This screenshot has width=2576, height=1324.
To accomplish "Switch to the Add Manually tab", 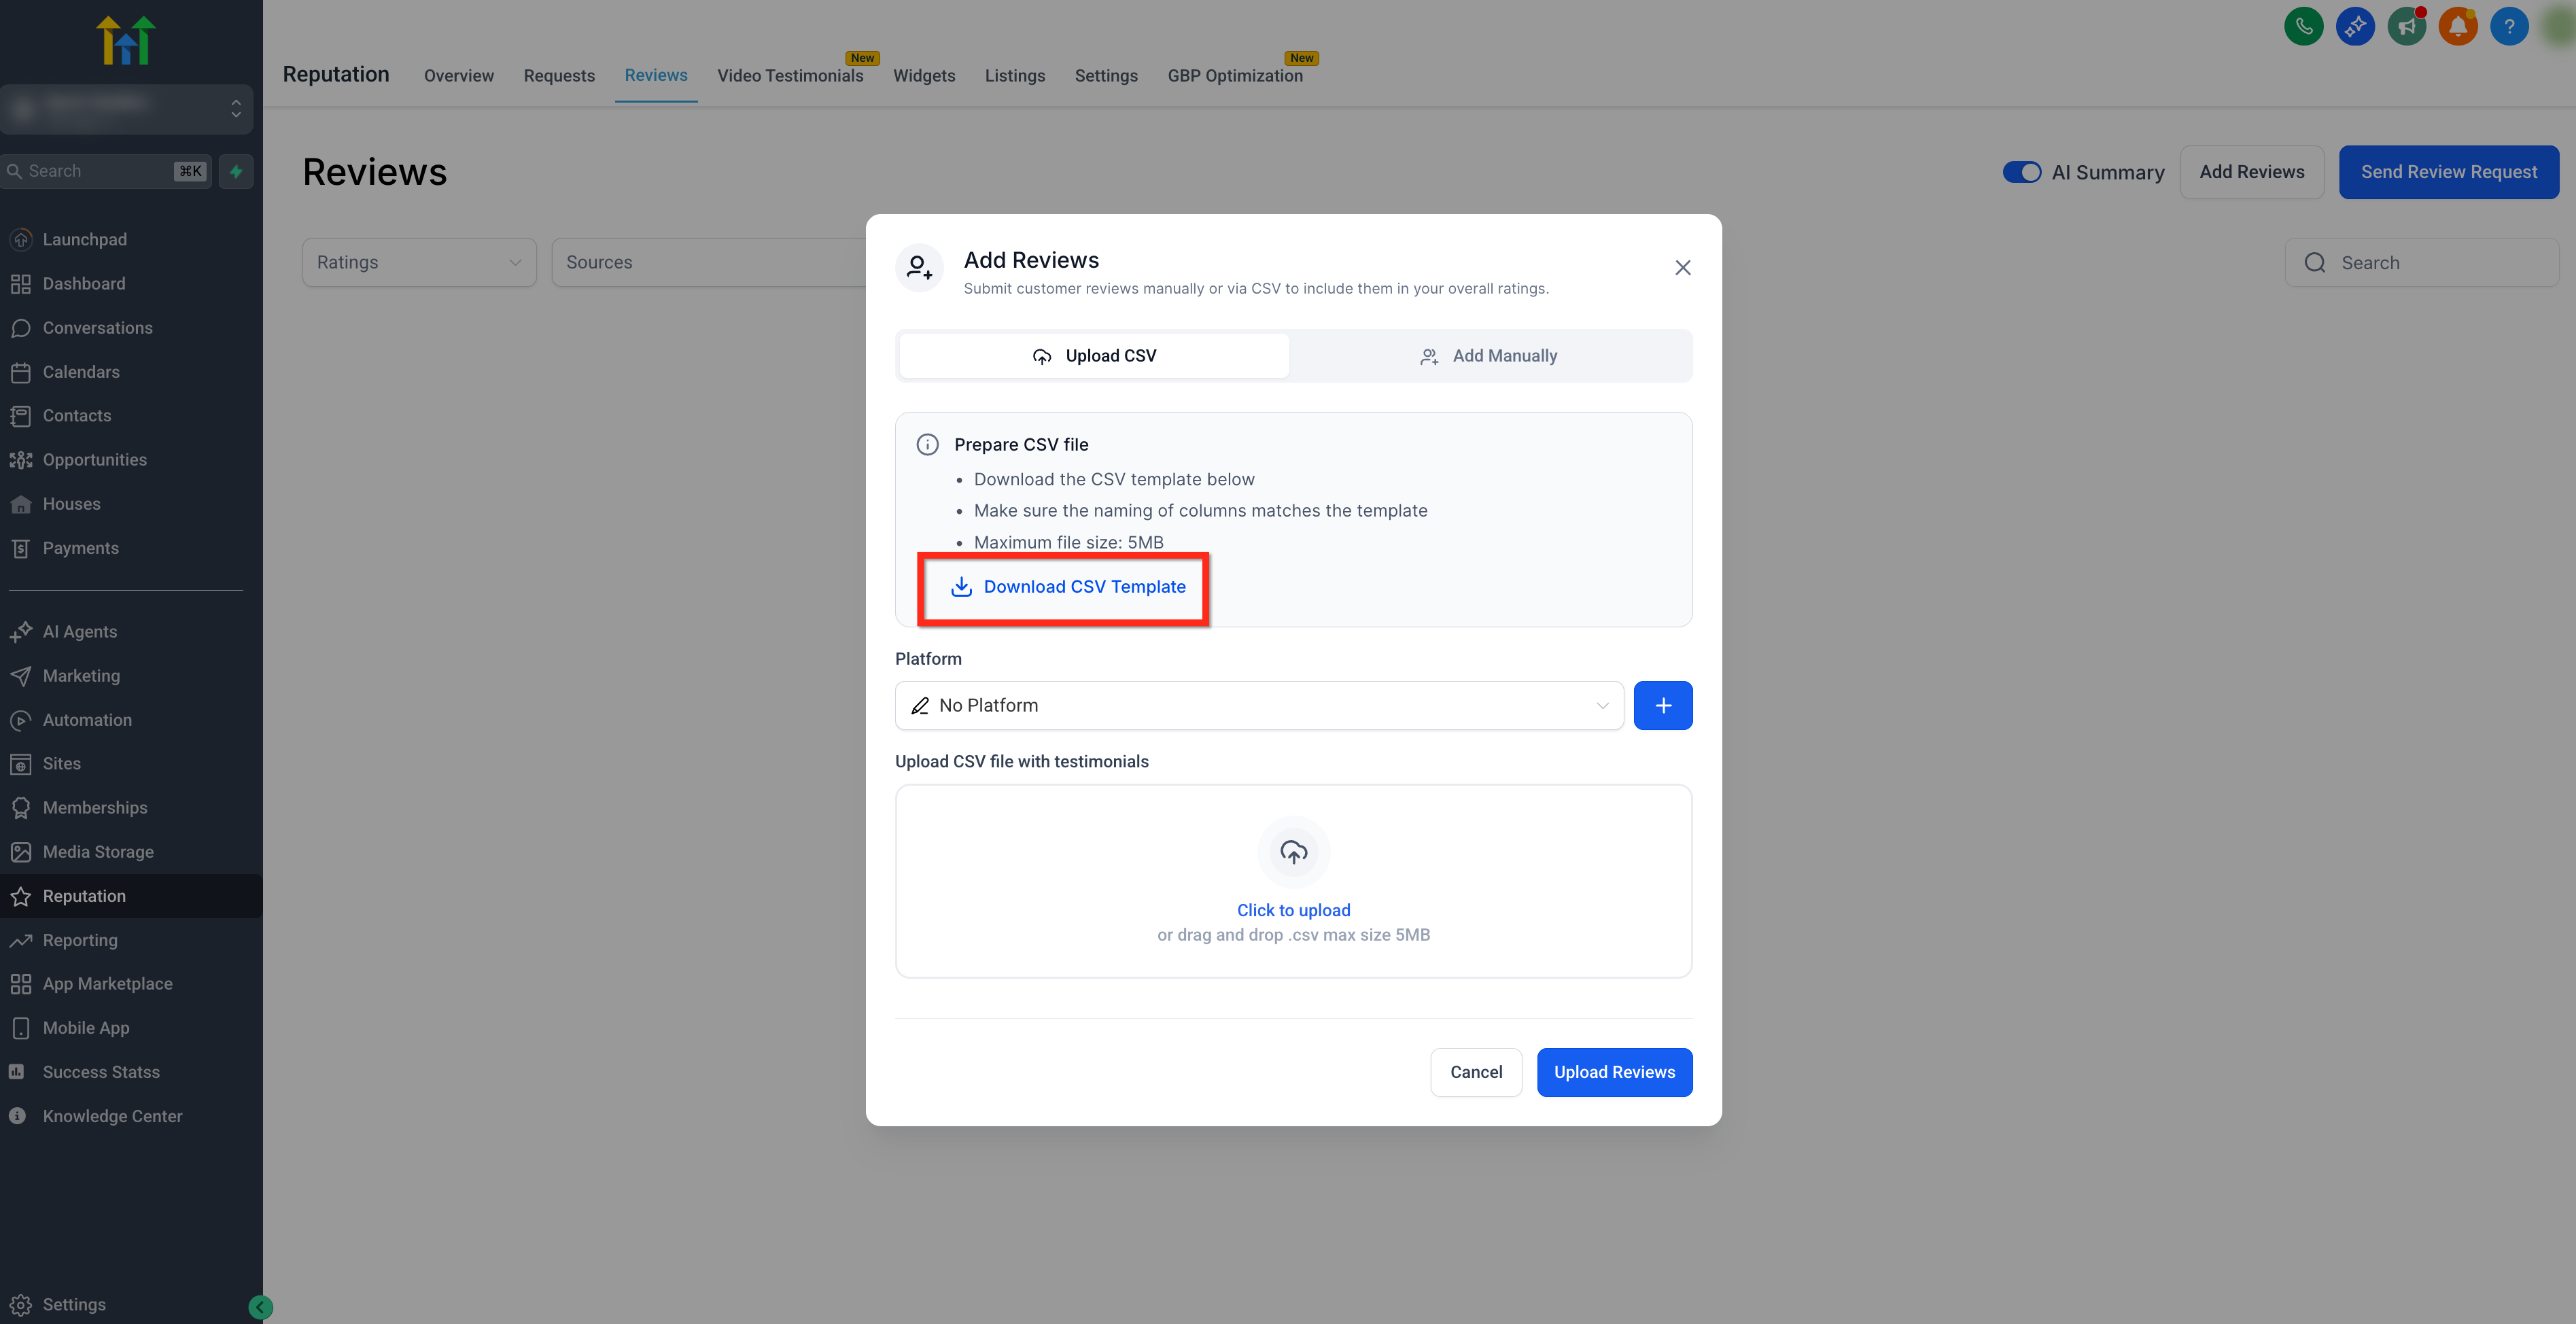I will pos(1489,356).
